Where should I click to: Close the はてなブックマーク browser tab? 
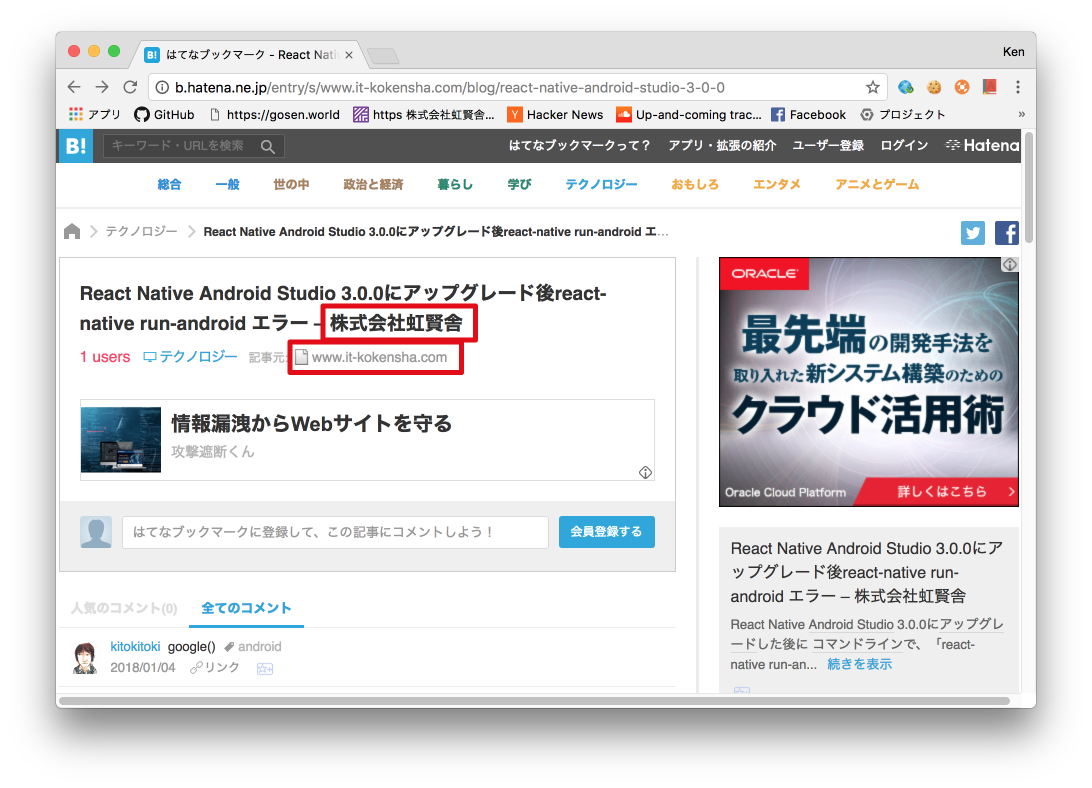tap(349, 55)
